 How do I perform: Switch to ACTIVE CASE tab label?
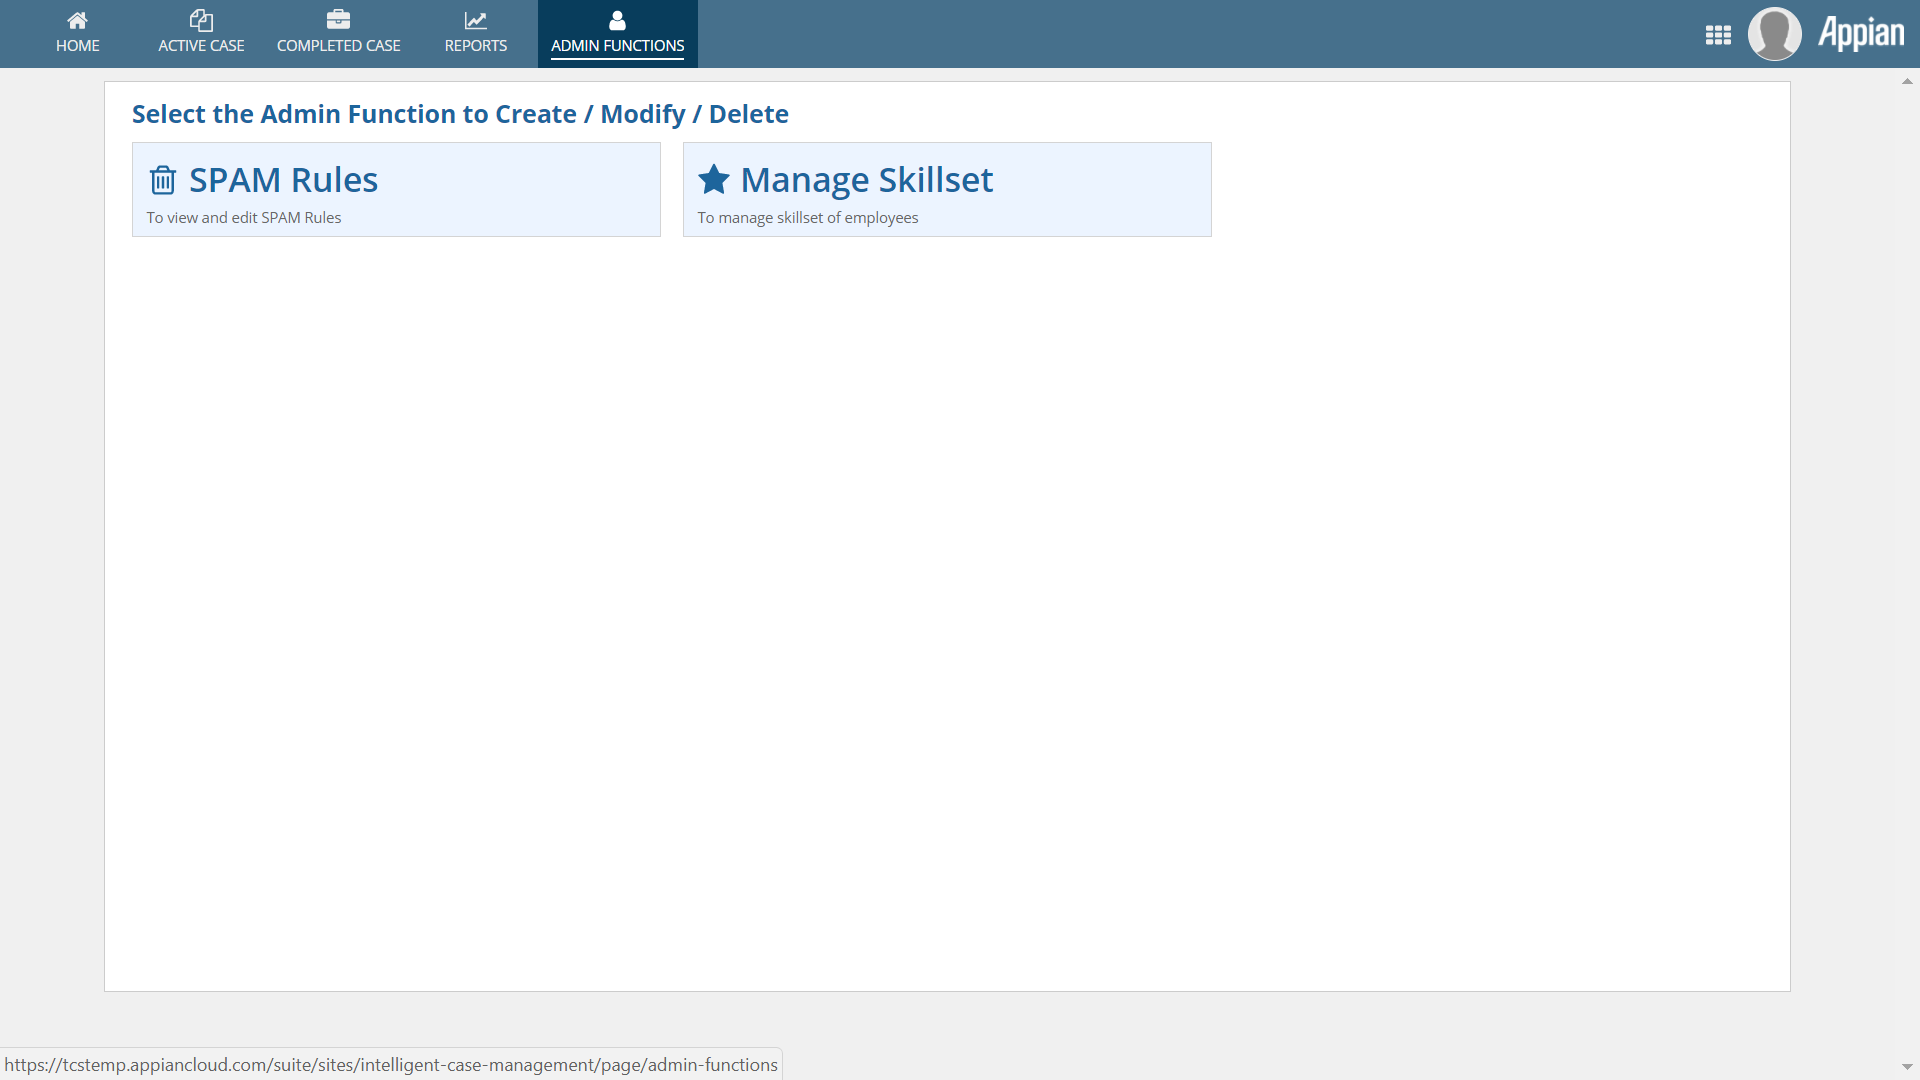click(201, 46)
